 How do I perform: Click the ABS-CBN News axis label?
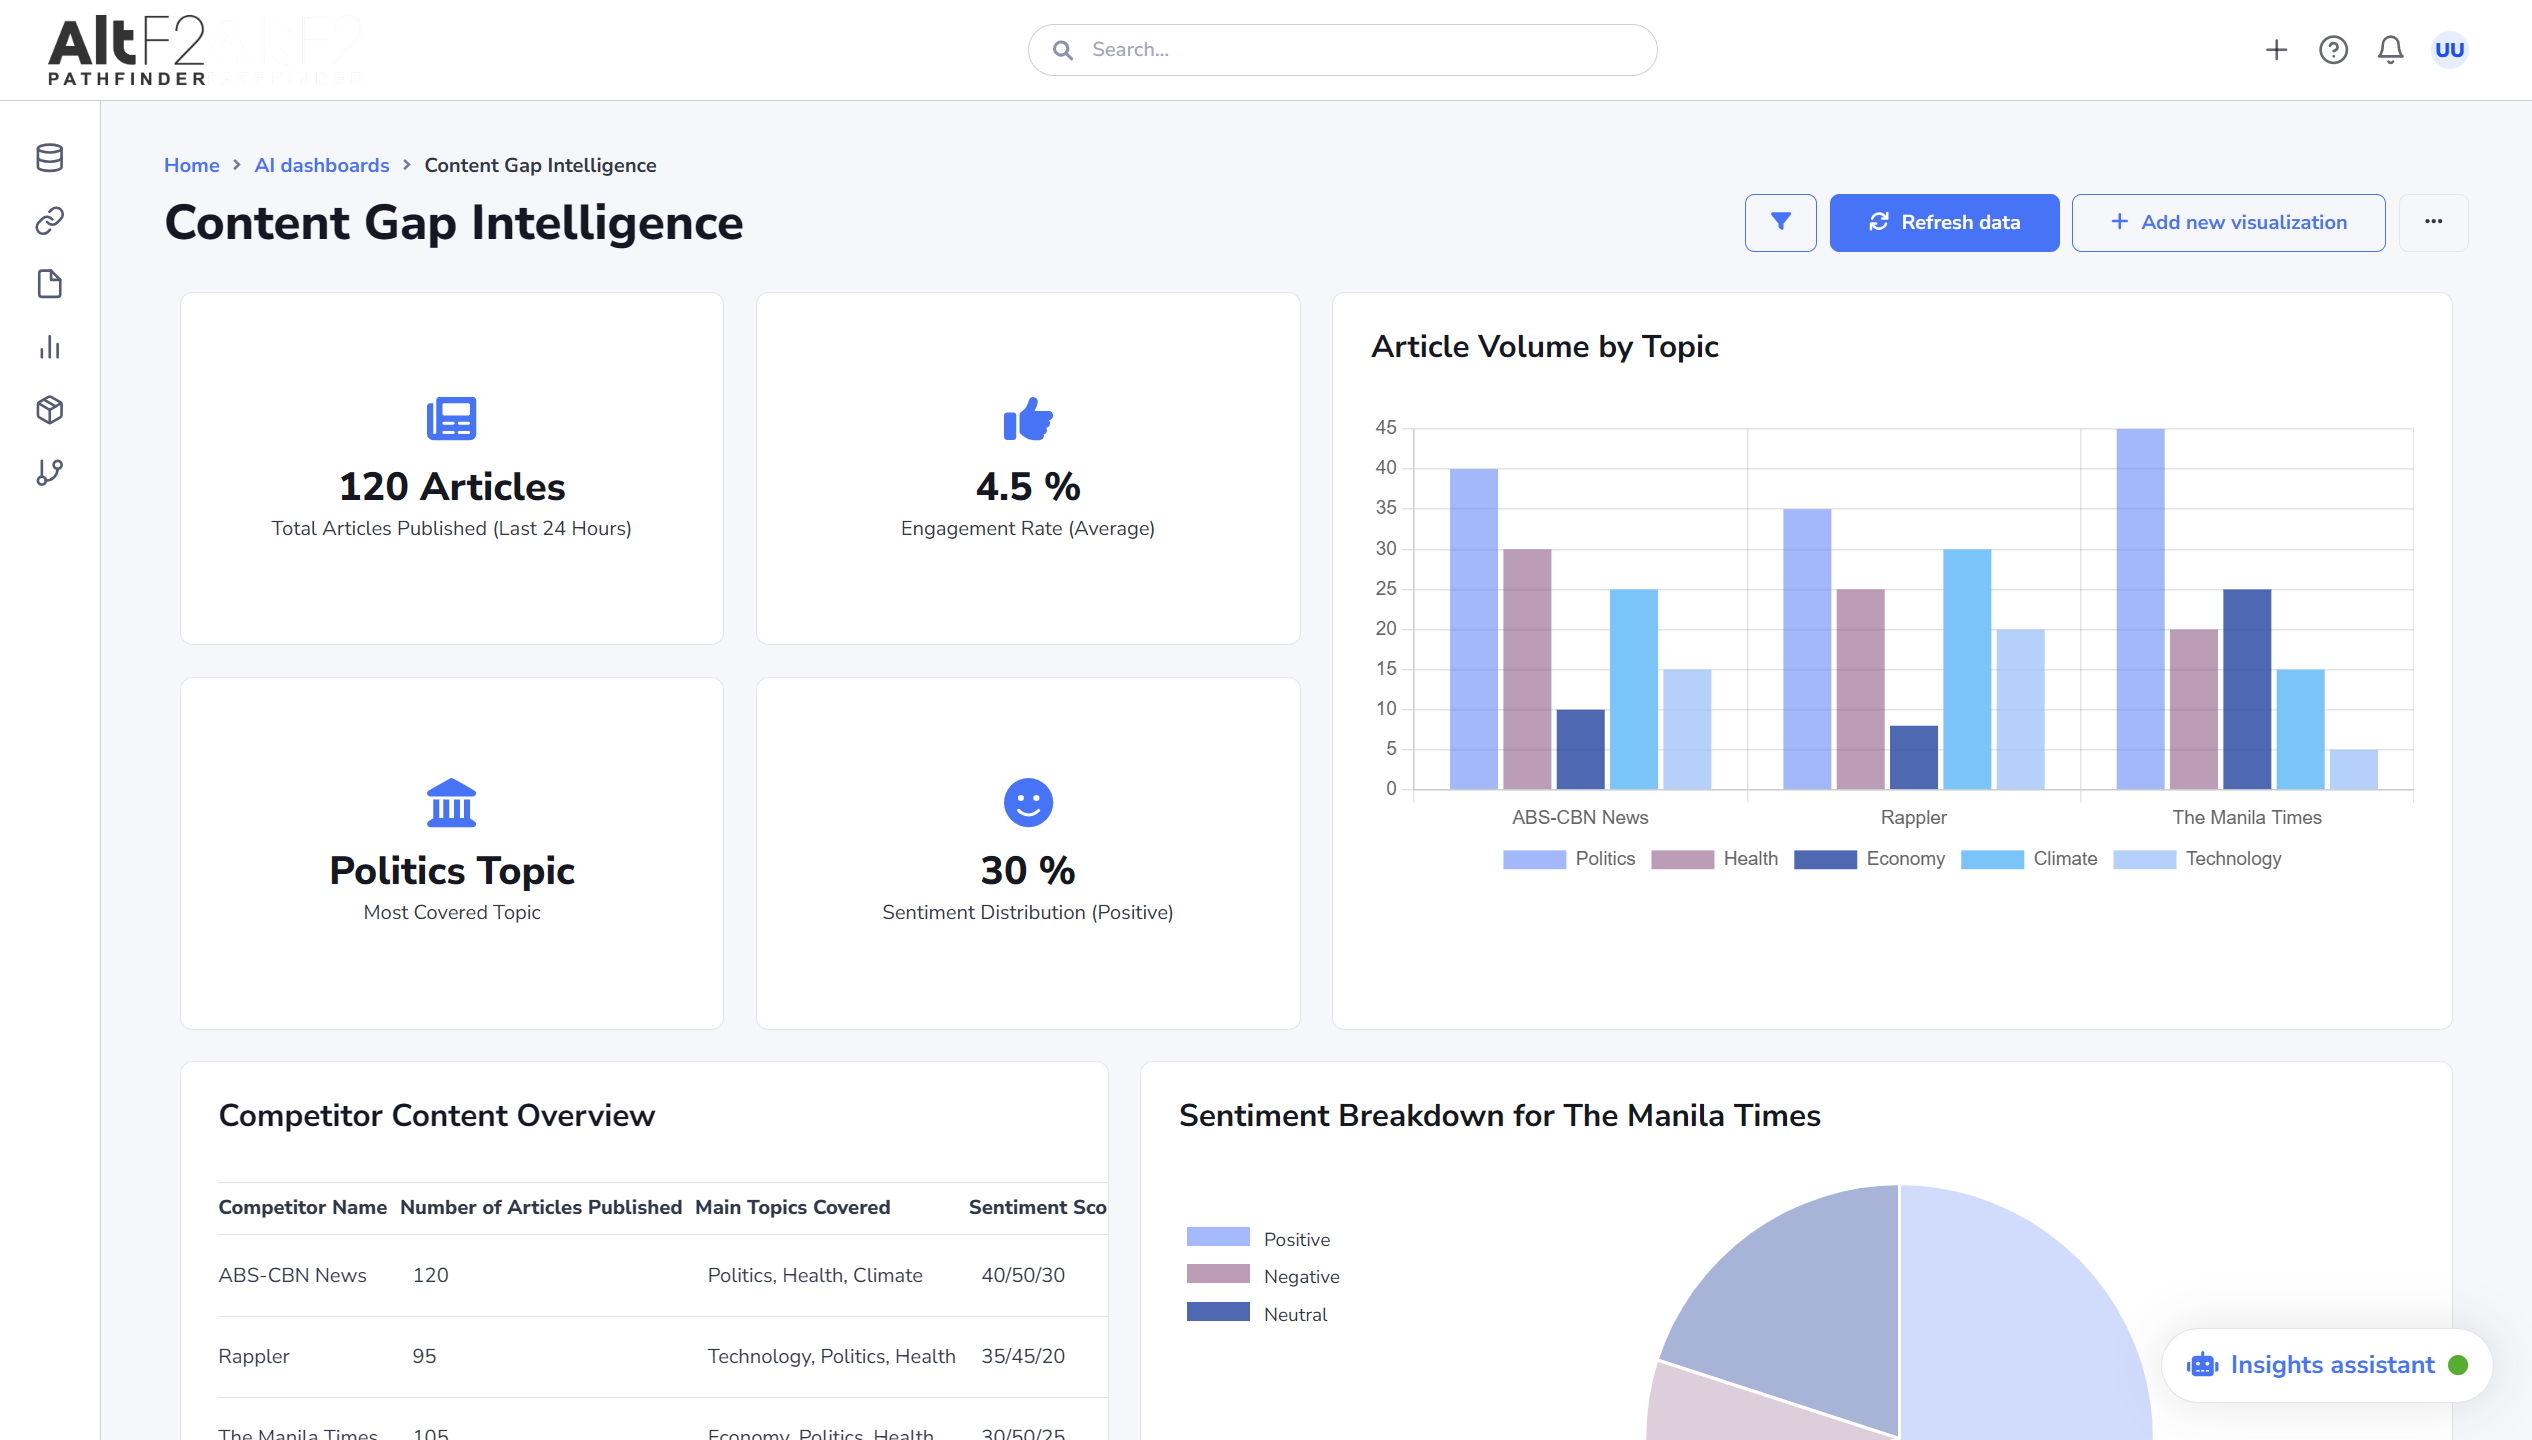tap(1580, 817)
